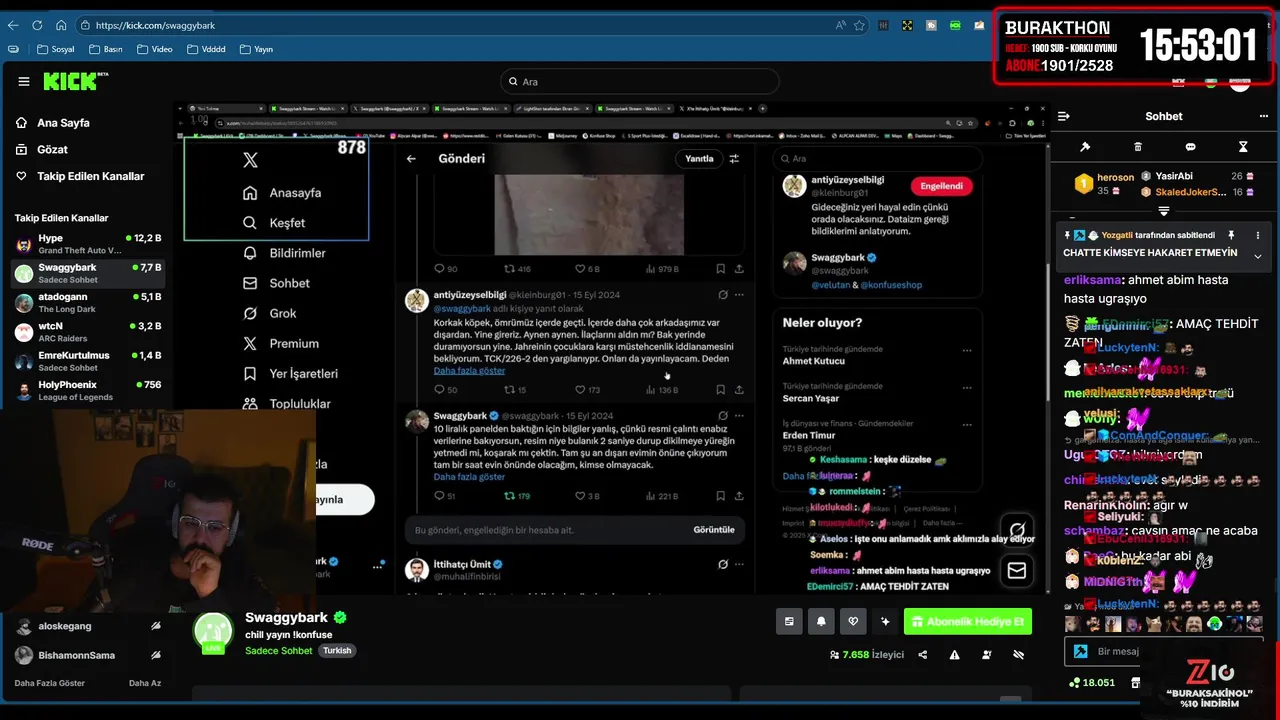Image resolution: width=1280 pixels, height=720 pixels.
Task: Click the chat bubble icon in chat toolbar
Action: [x=1190, y=147]
